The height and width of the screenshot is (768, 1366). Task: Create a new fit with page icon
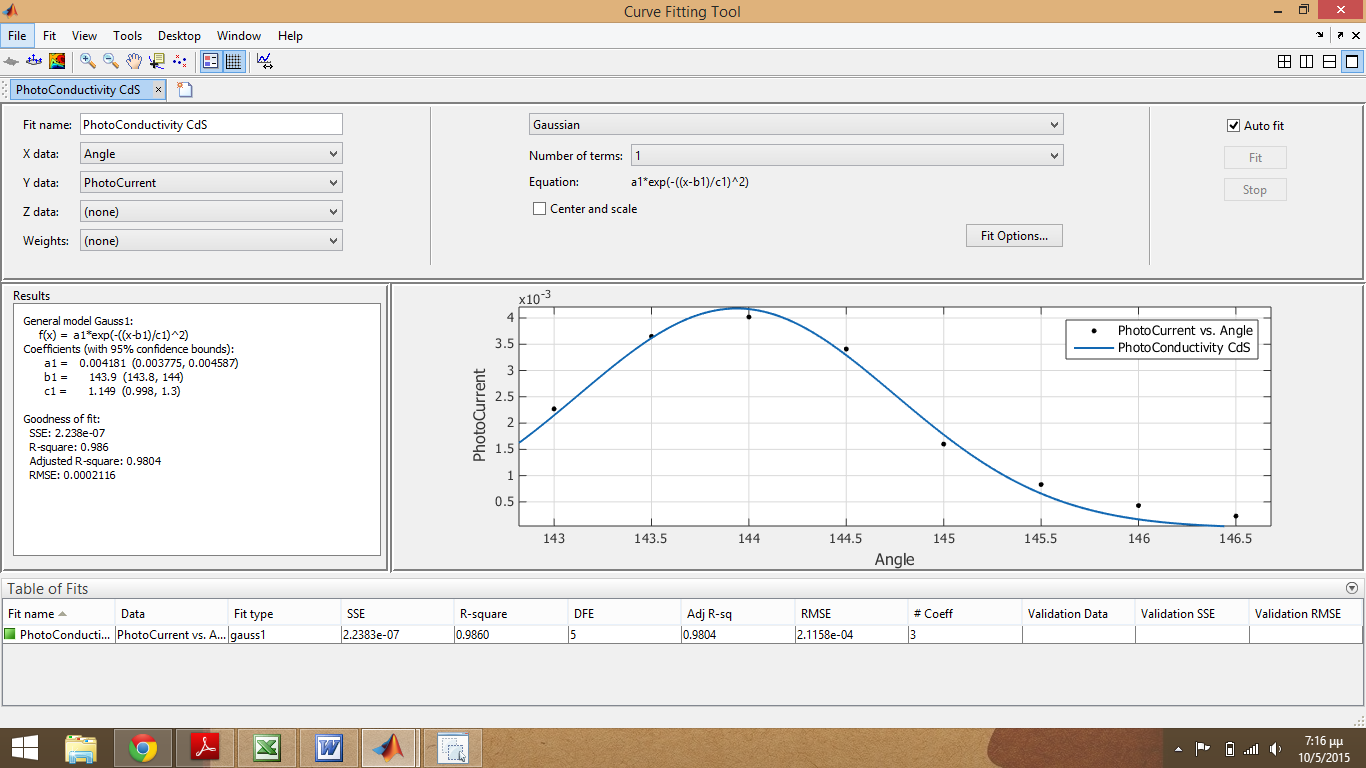click(184, 89)
